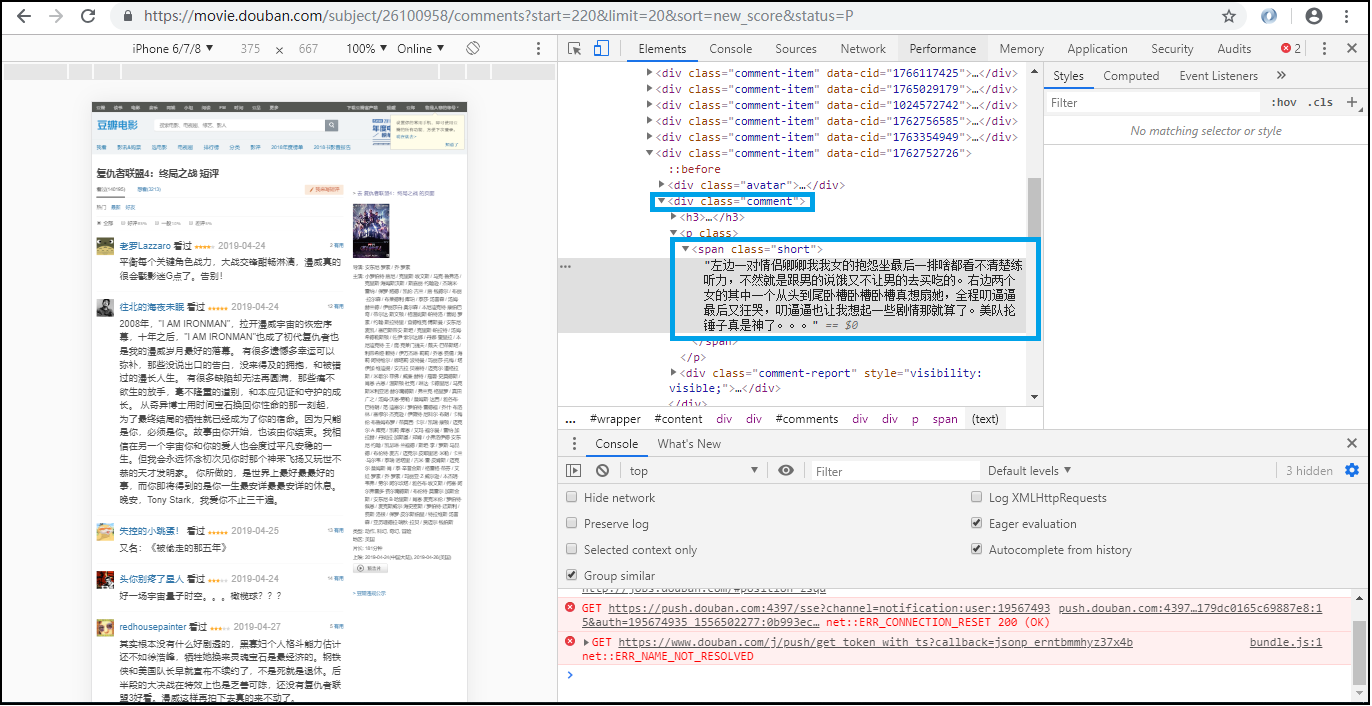This screenshot has width=1372, height=706.
Task: Enable Log XMLHttpRequests checkbox
Action: point(977,497)
